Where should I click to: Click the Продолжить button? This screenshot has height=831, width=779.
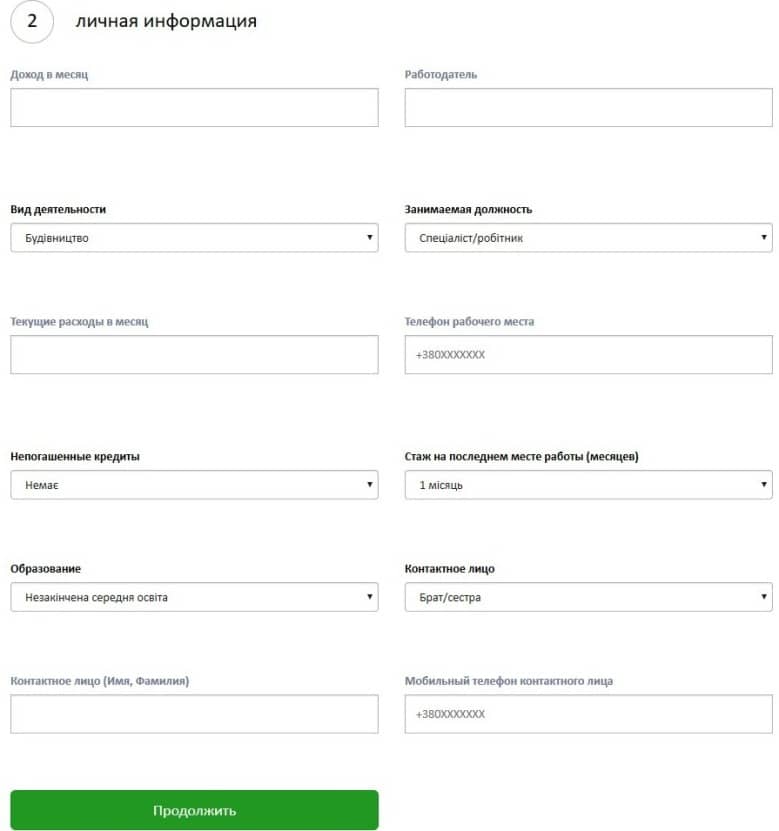point(194,811)
